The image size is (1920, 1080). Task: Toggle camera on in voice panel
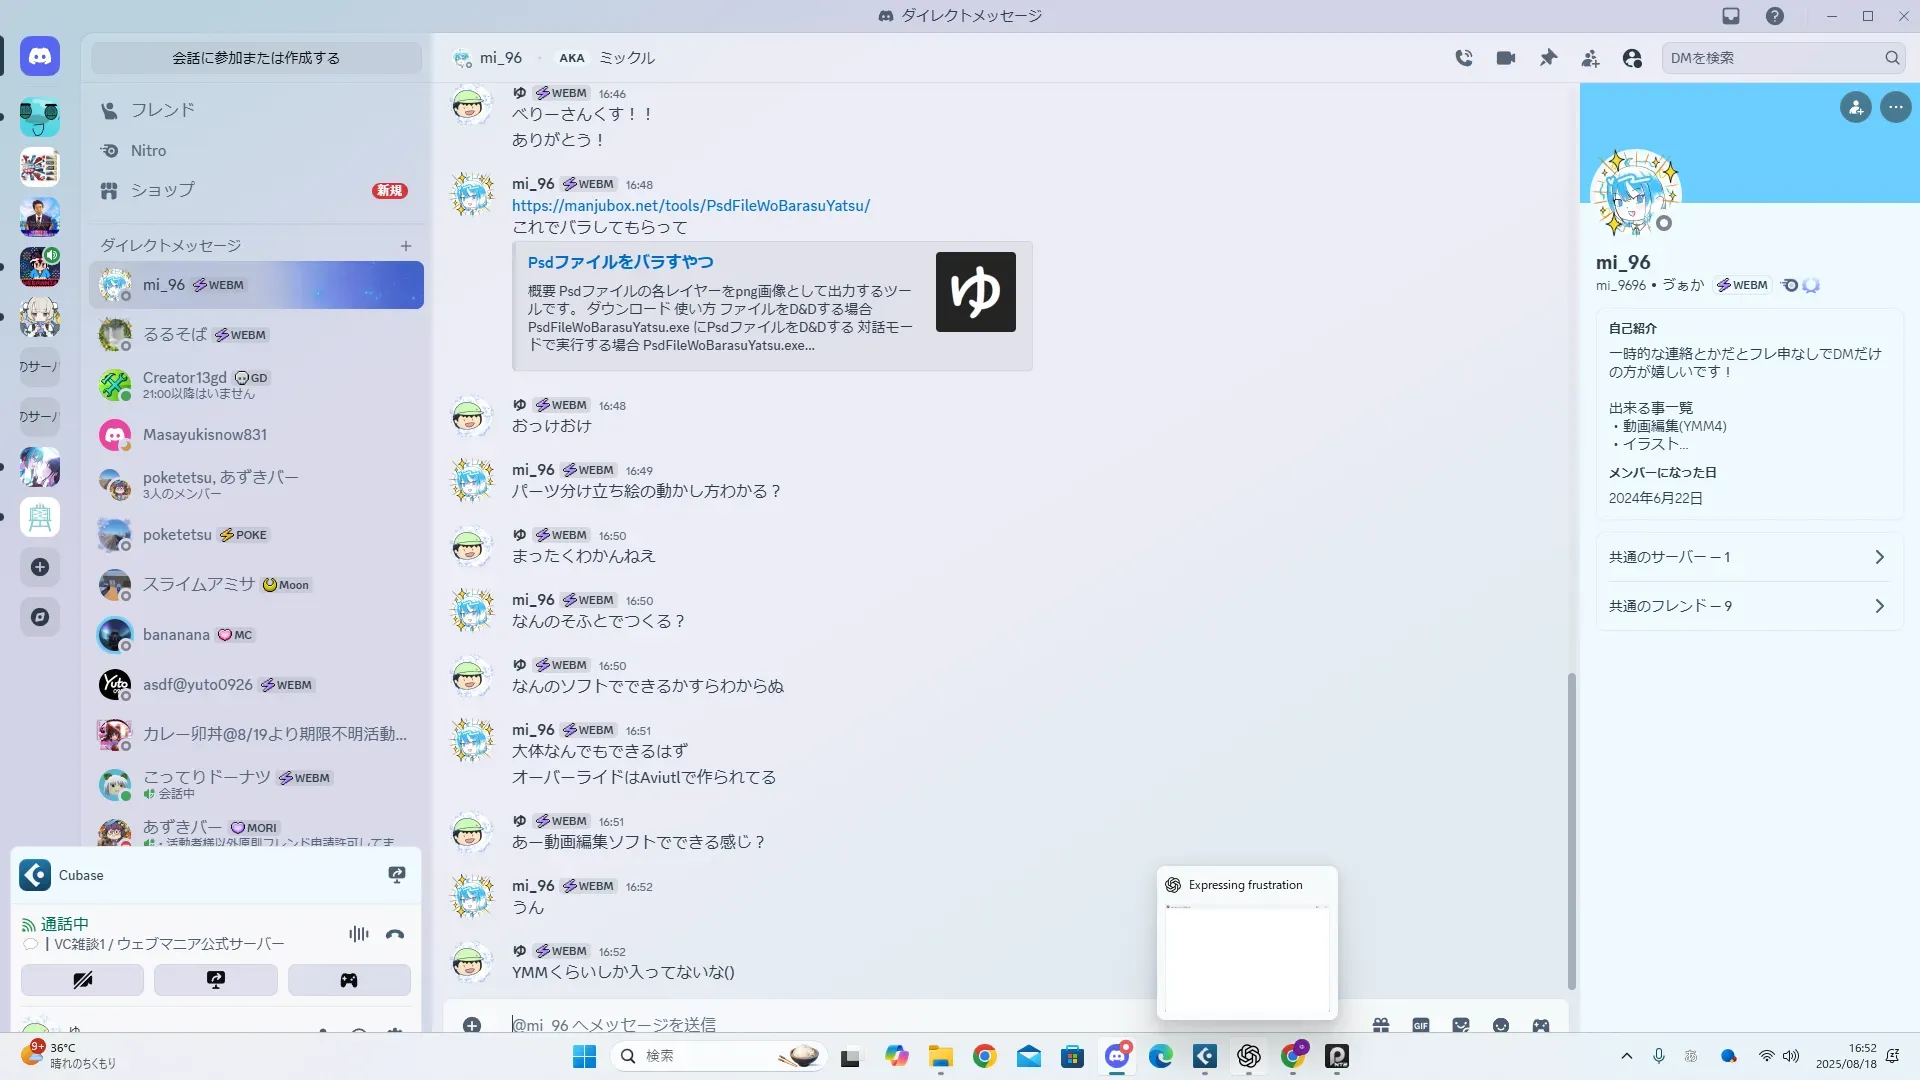(82, 980)
